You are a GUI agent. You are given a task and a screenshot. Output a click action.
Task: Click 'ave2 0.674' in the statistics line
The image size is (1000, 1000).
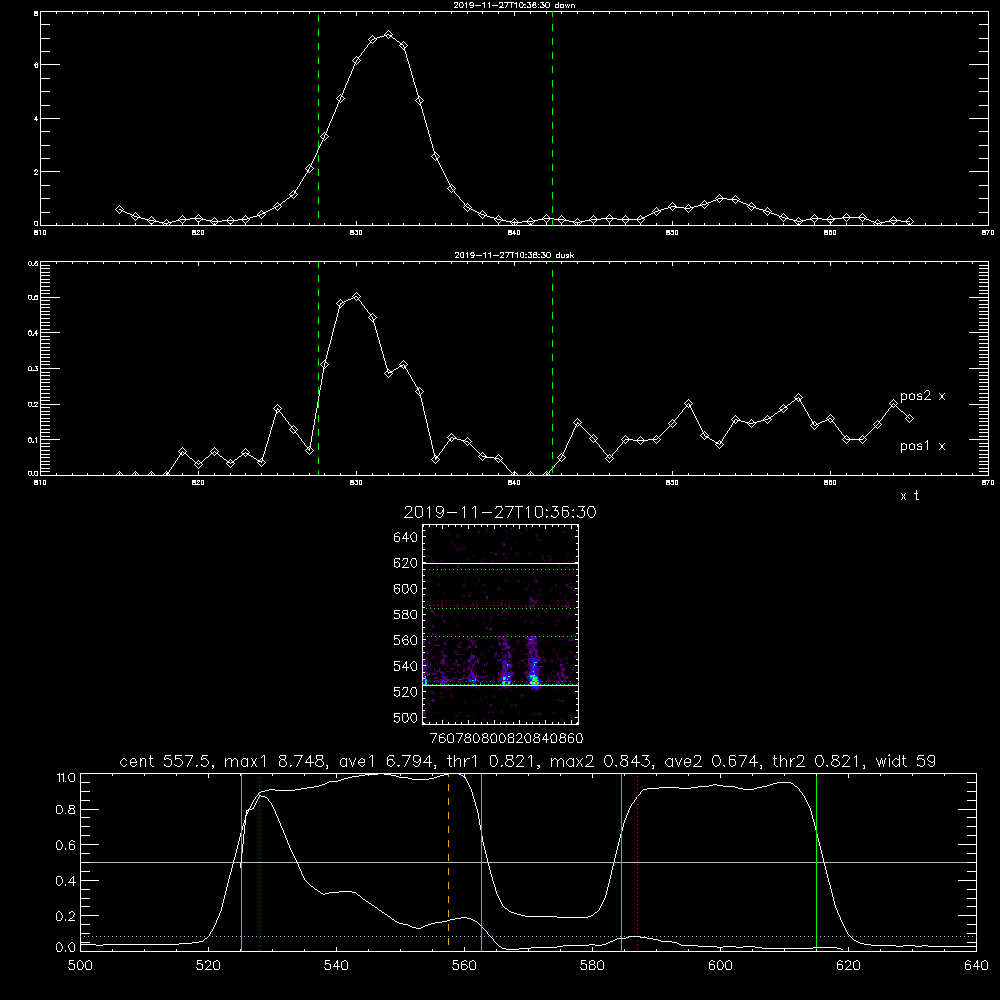(x=711, y=761)
